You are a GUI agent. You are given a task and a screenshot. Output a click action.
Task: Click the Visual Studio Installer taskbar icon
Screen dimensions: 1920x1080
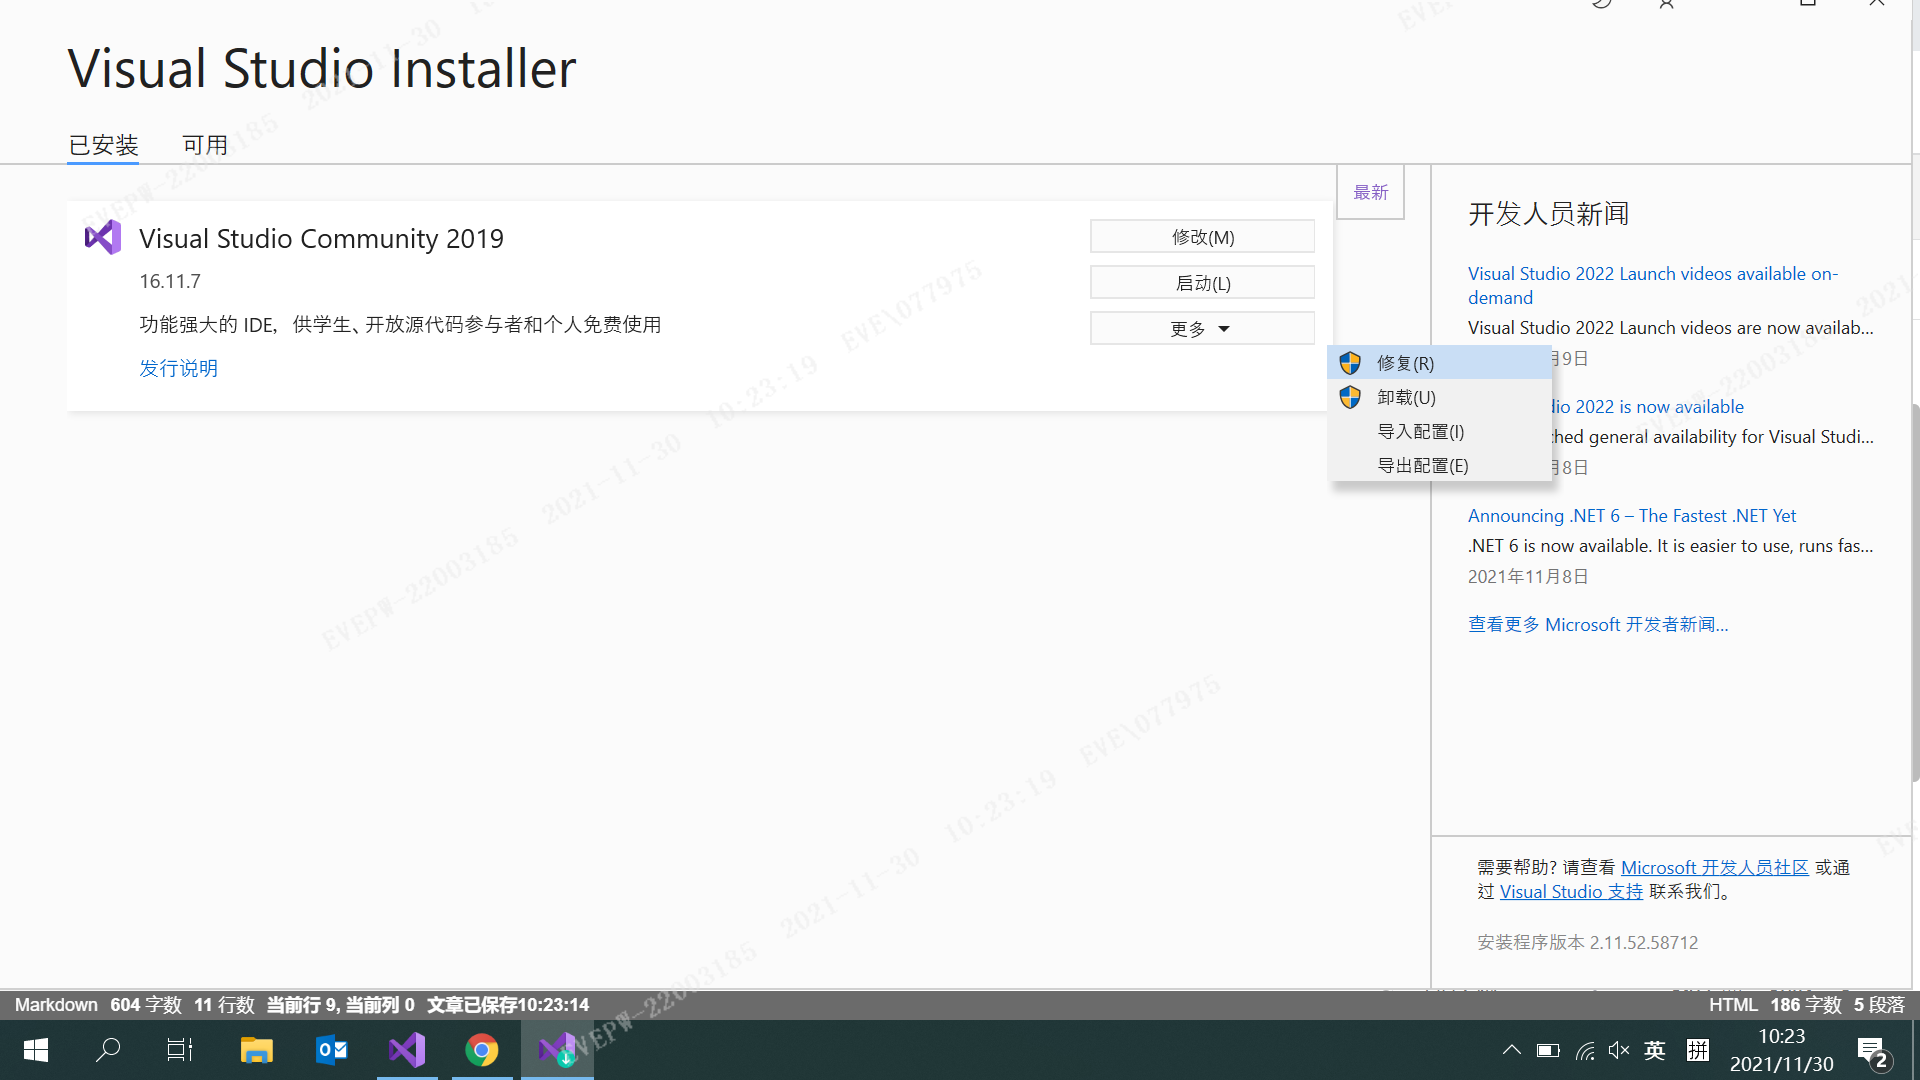(x=557, y=1050)
